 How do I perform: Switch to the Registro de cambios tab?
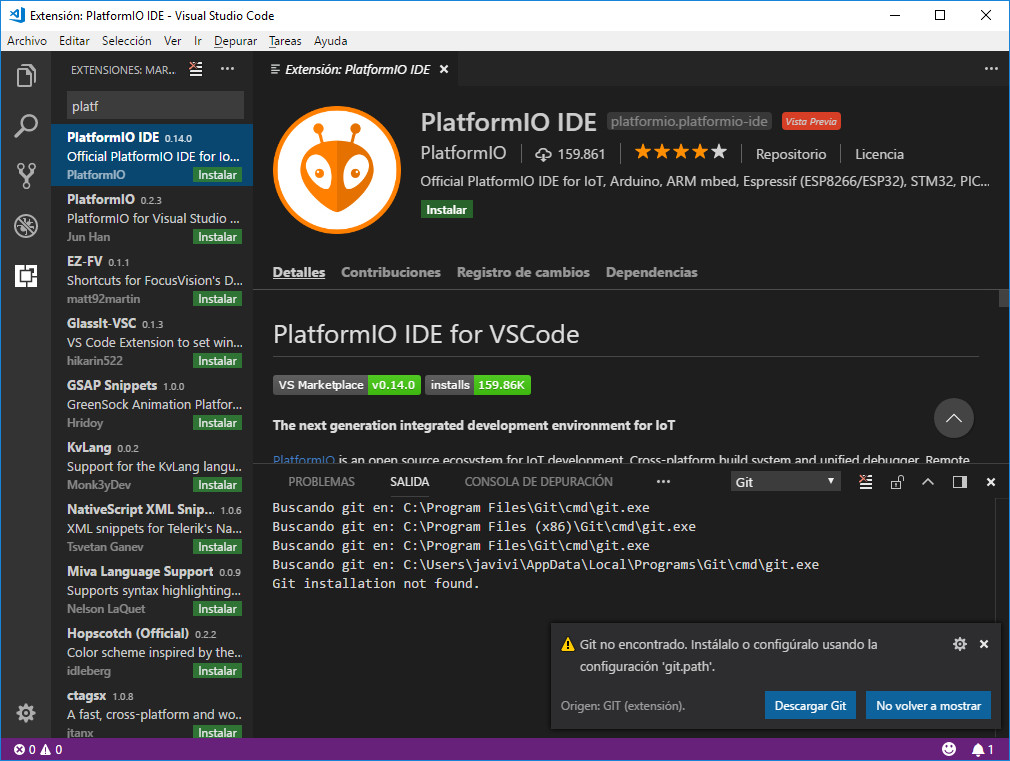point(523,272)
